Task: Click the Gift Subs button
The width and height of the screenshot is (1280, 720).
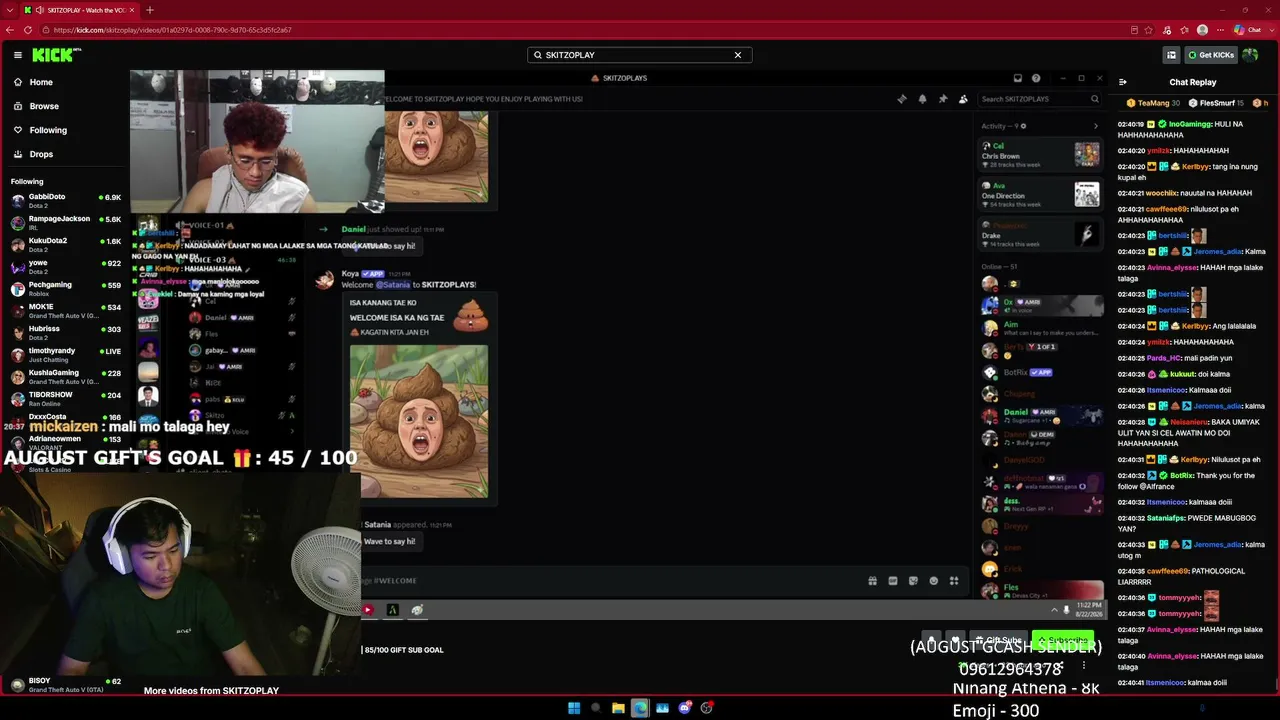Action: point(998,640)
